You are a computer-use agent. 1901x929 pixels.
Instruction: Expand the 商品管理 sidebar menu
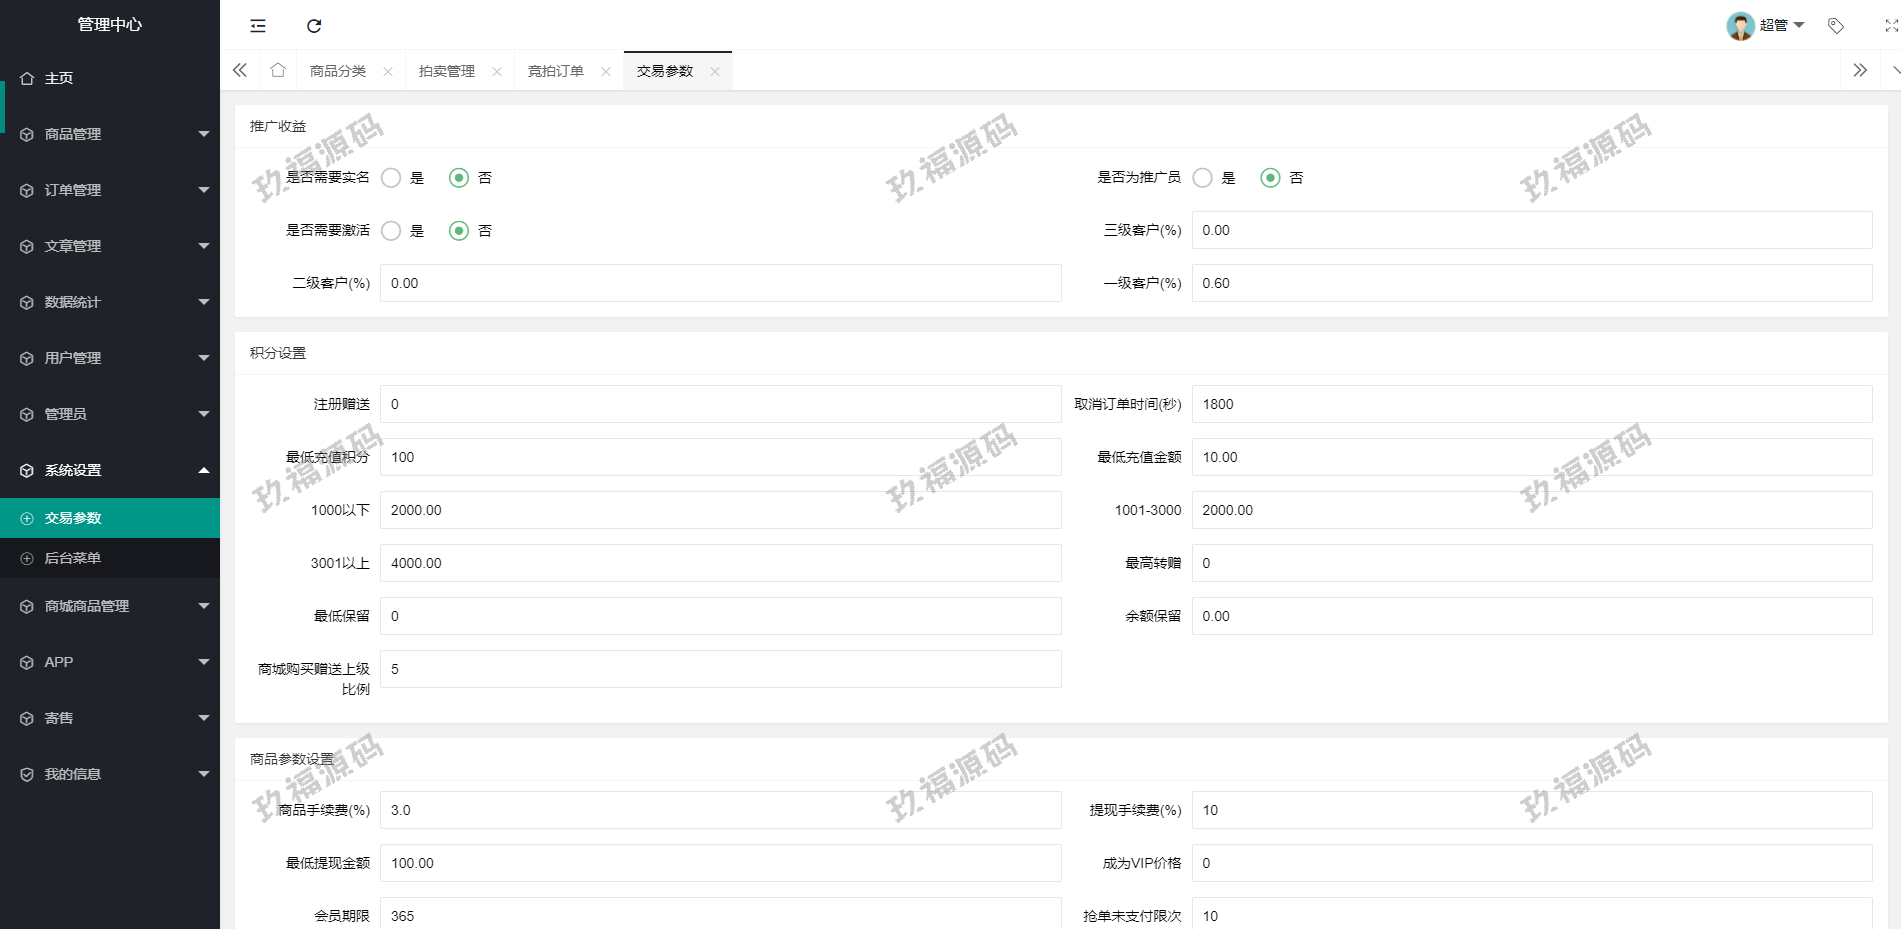point(110,134)
